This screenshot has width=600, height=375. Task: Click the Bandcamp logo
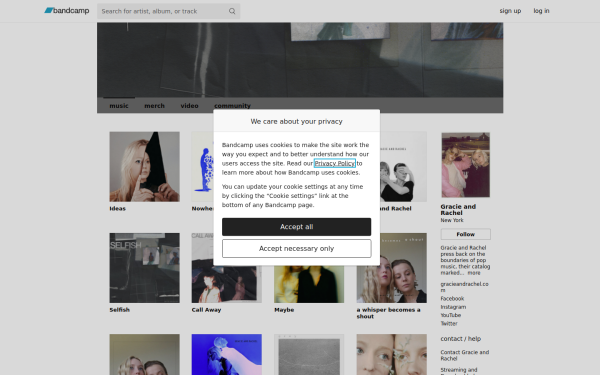67,11
